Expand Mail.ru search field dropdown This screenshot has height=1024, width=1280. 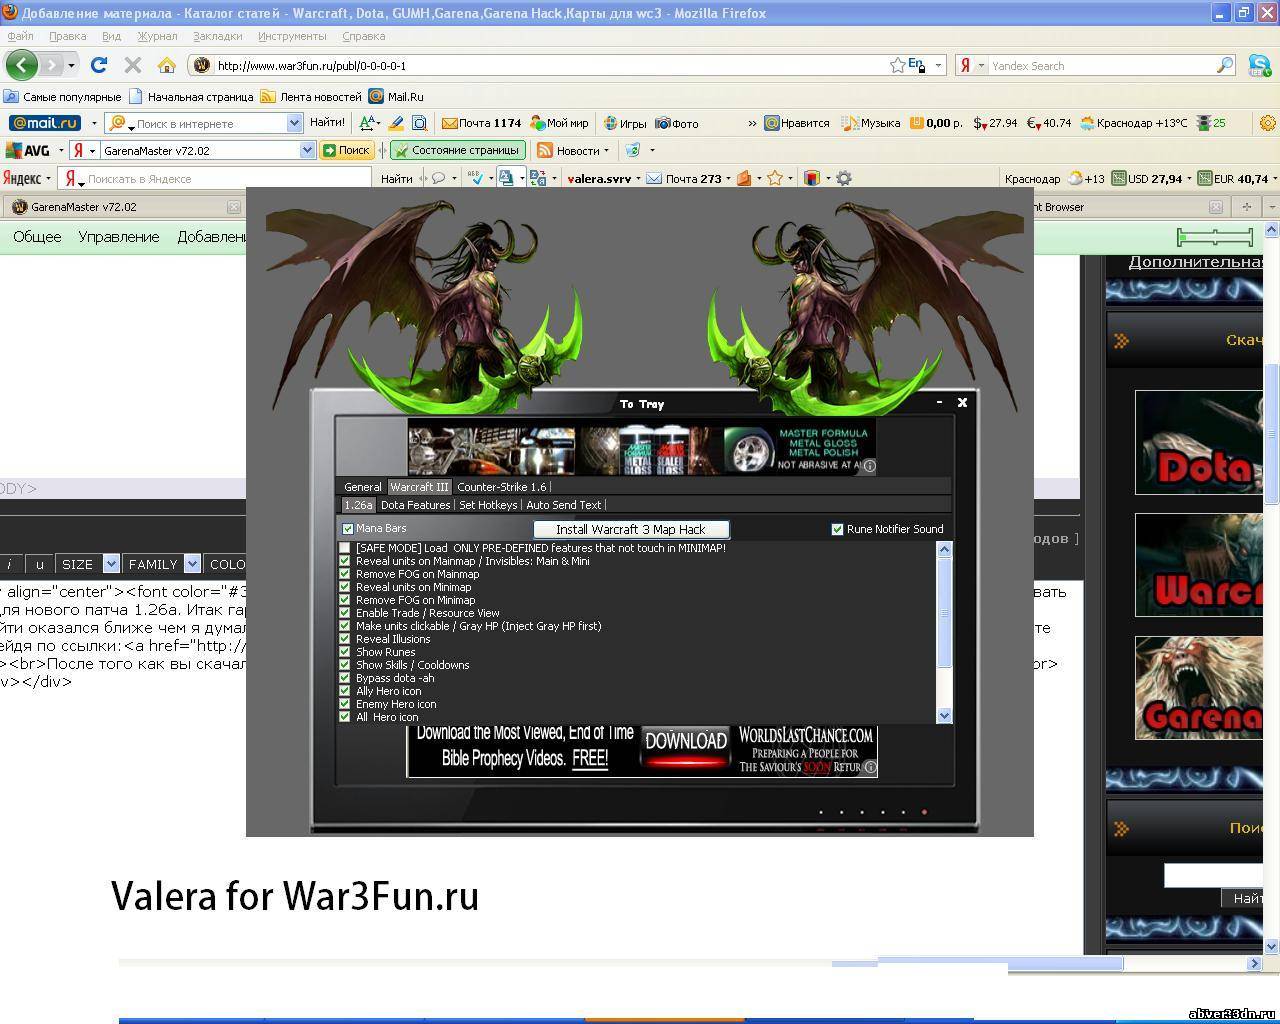[x=294, y=123]
